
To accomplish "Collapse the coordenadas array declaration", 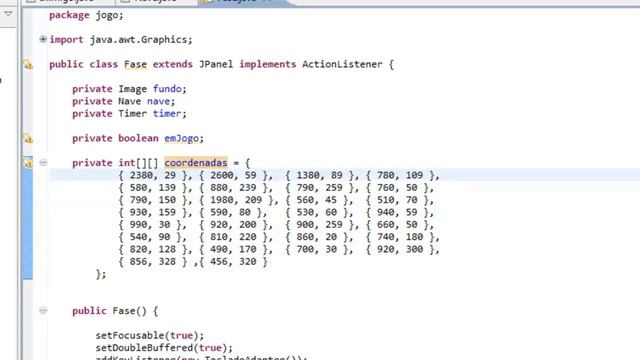I will pyautogui.click(x=43, y=163).
